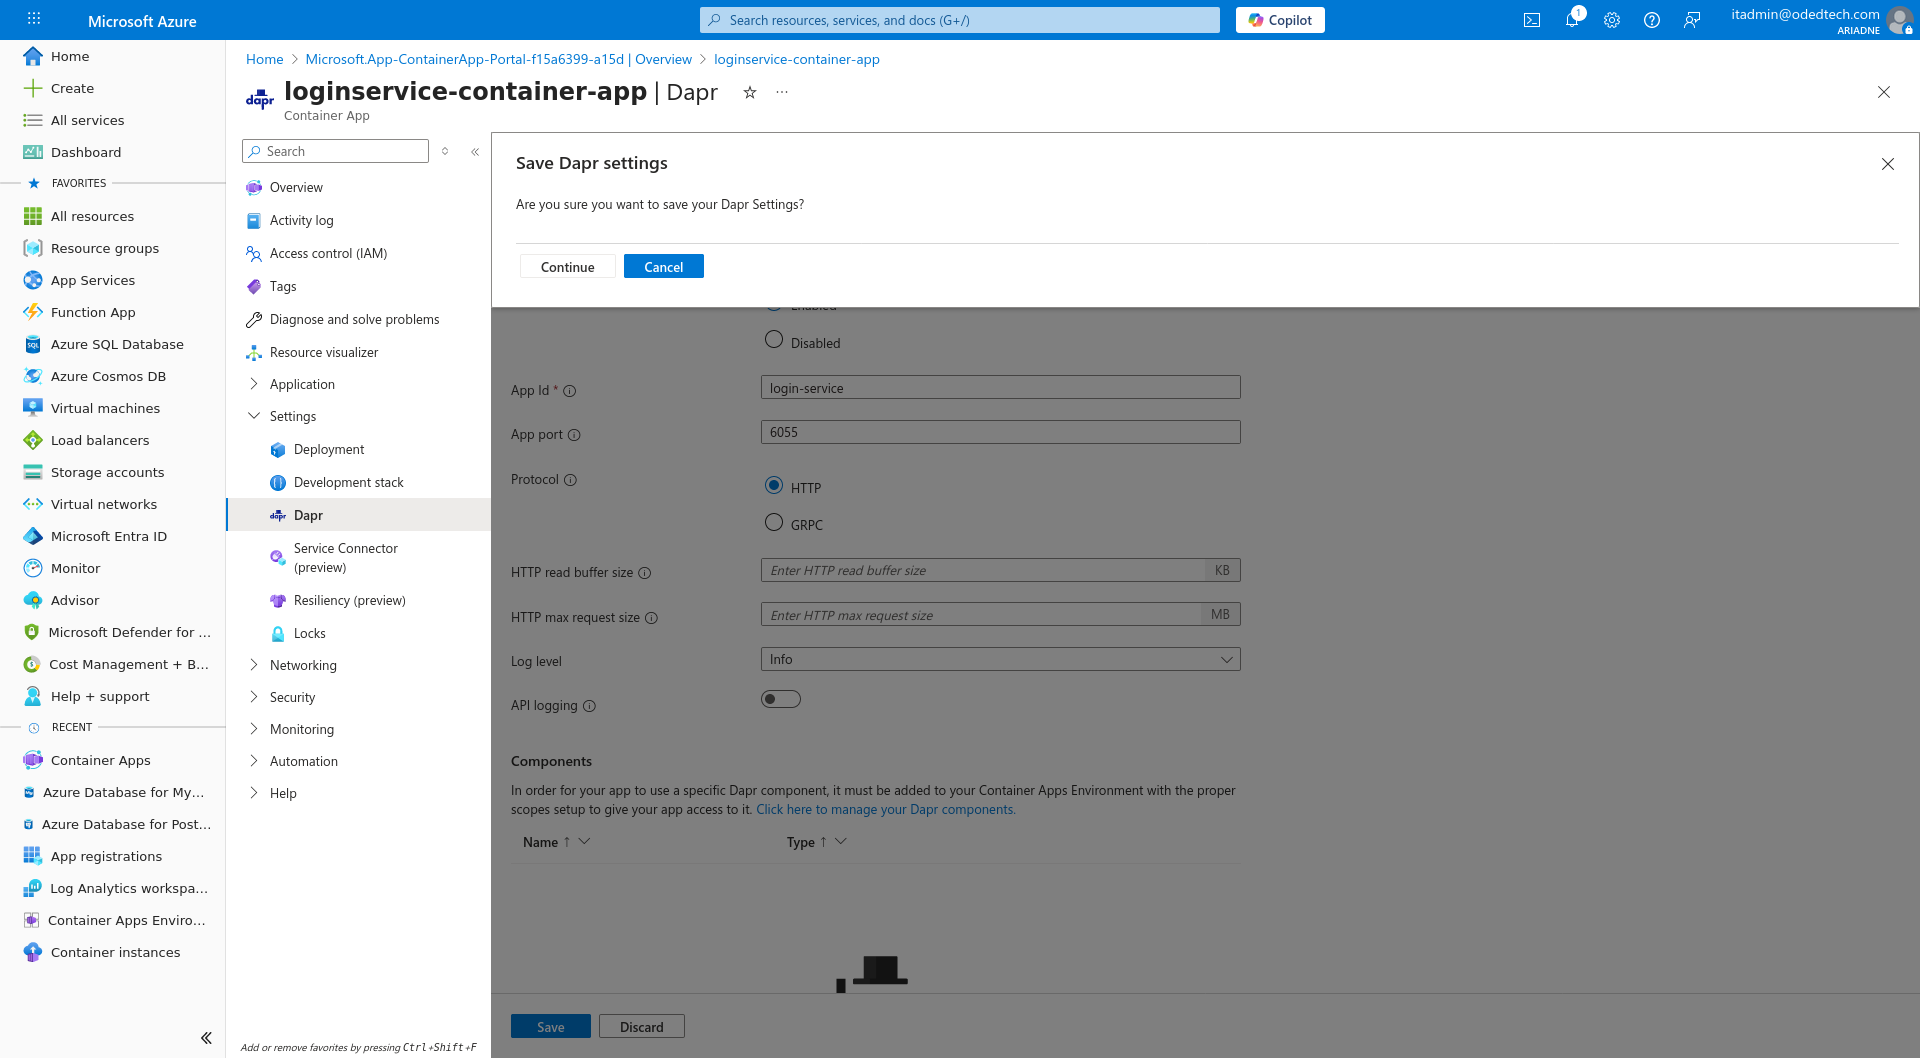Open the feedback icon in top bar
Viewport: 1920px width, 1058px height.
point(1692,20)
